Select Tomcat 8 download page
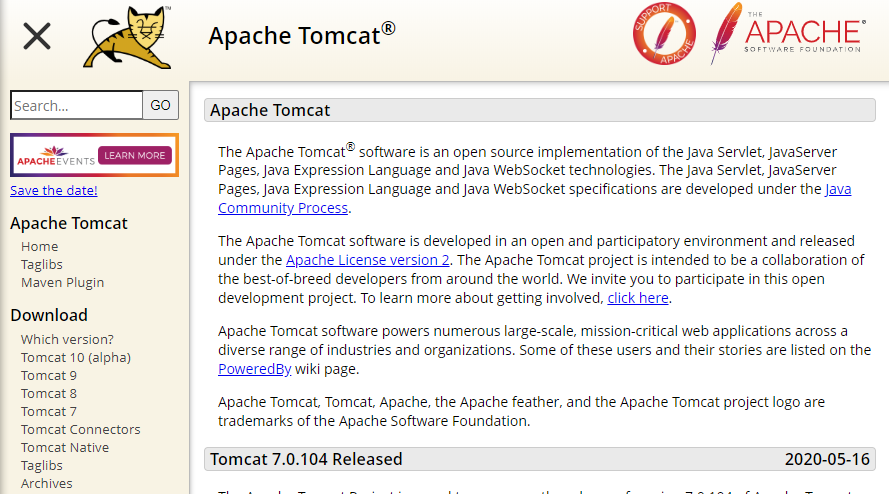The height and width of the screenshot is (494, 889). pos(49,394)
